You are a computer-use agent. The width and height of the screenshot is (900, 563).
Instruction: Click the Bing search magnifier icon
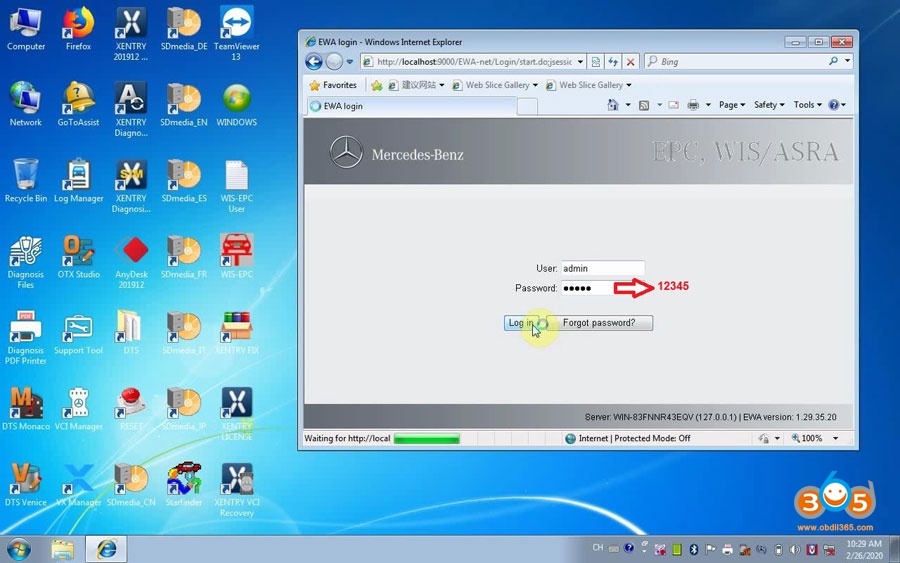click(833, 61)
